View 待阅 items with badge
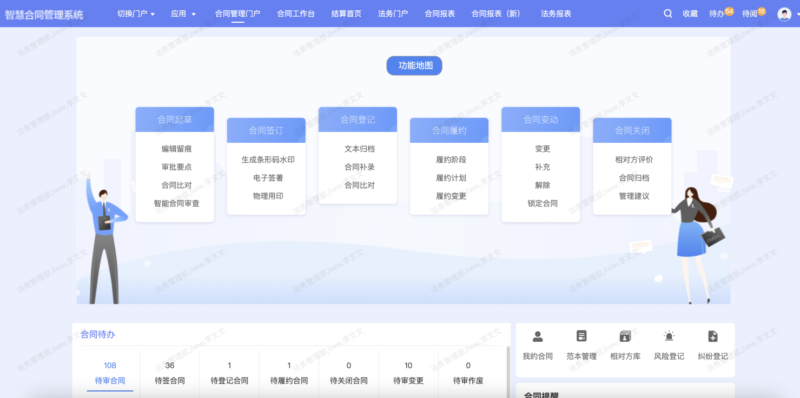 point(754,13)
